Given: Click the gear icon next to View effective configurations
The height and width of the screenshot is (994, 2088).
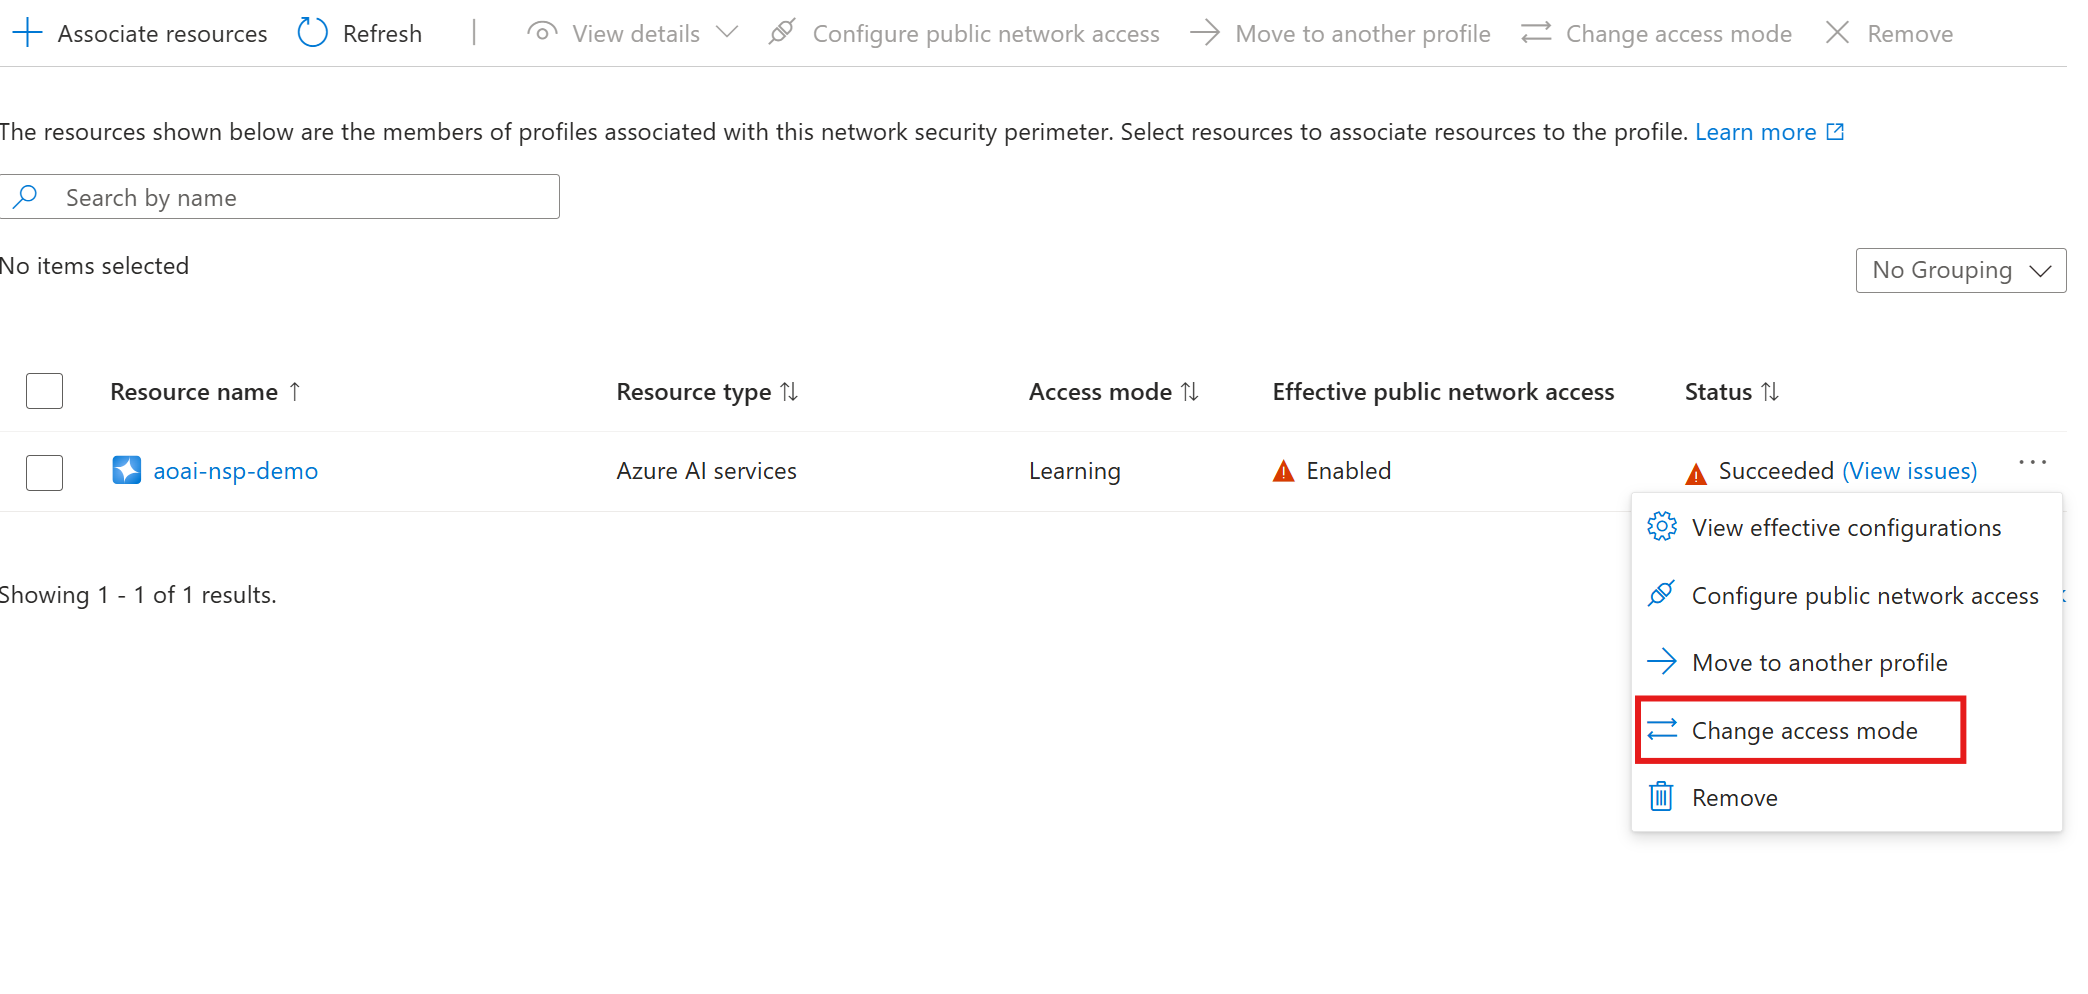Looking at the screenshot, I should click(1661, 526).
